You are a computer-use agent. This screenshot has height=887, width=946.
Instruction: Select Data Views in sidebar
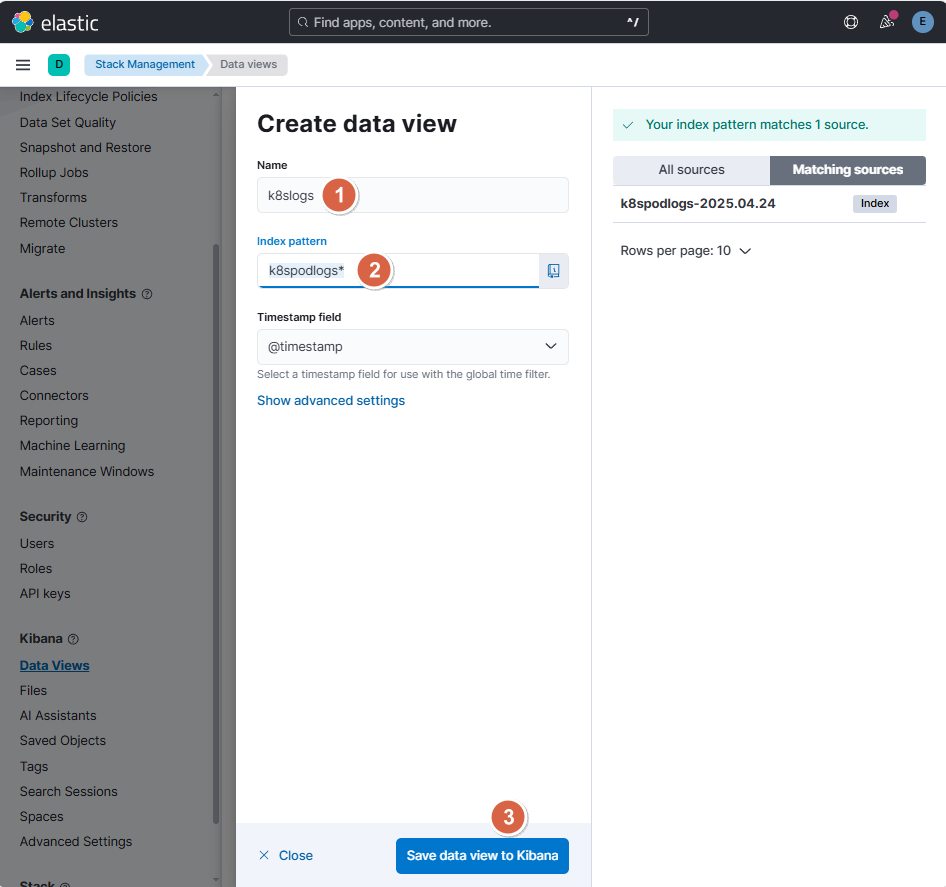(x=54, y=666)
